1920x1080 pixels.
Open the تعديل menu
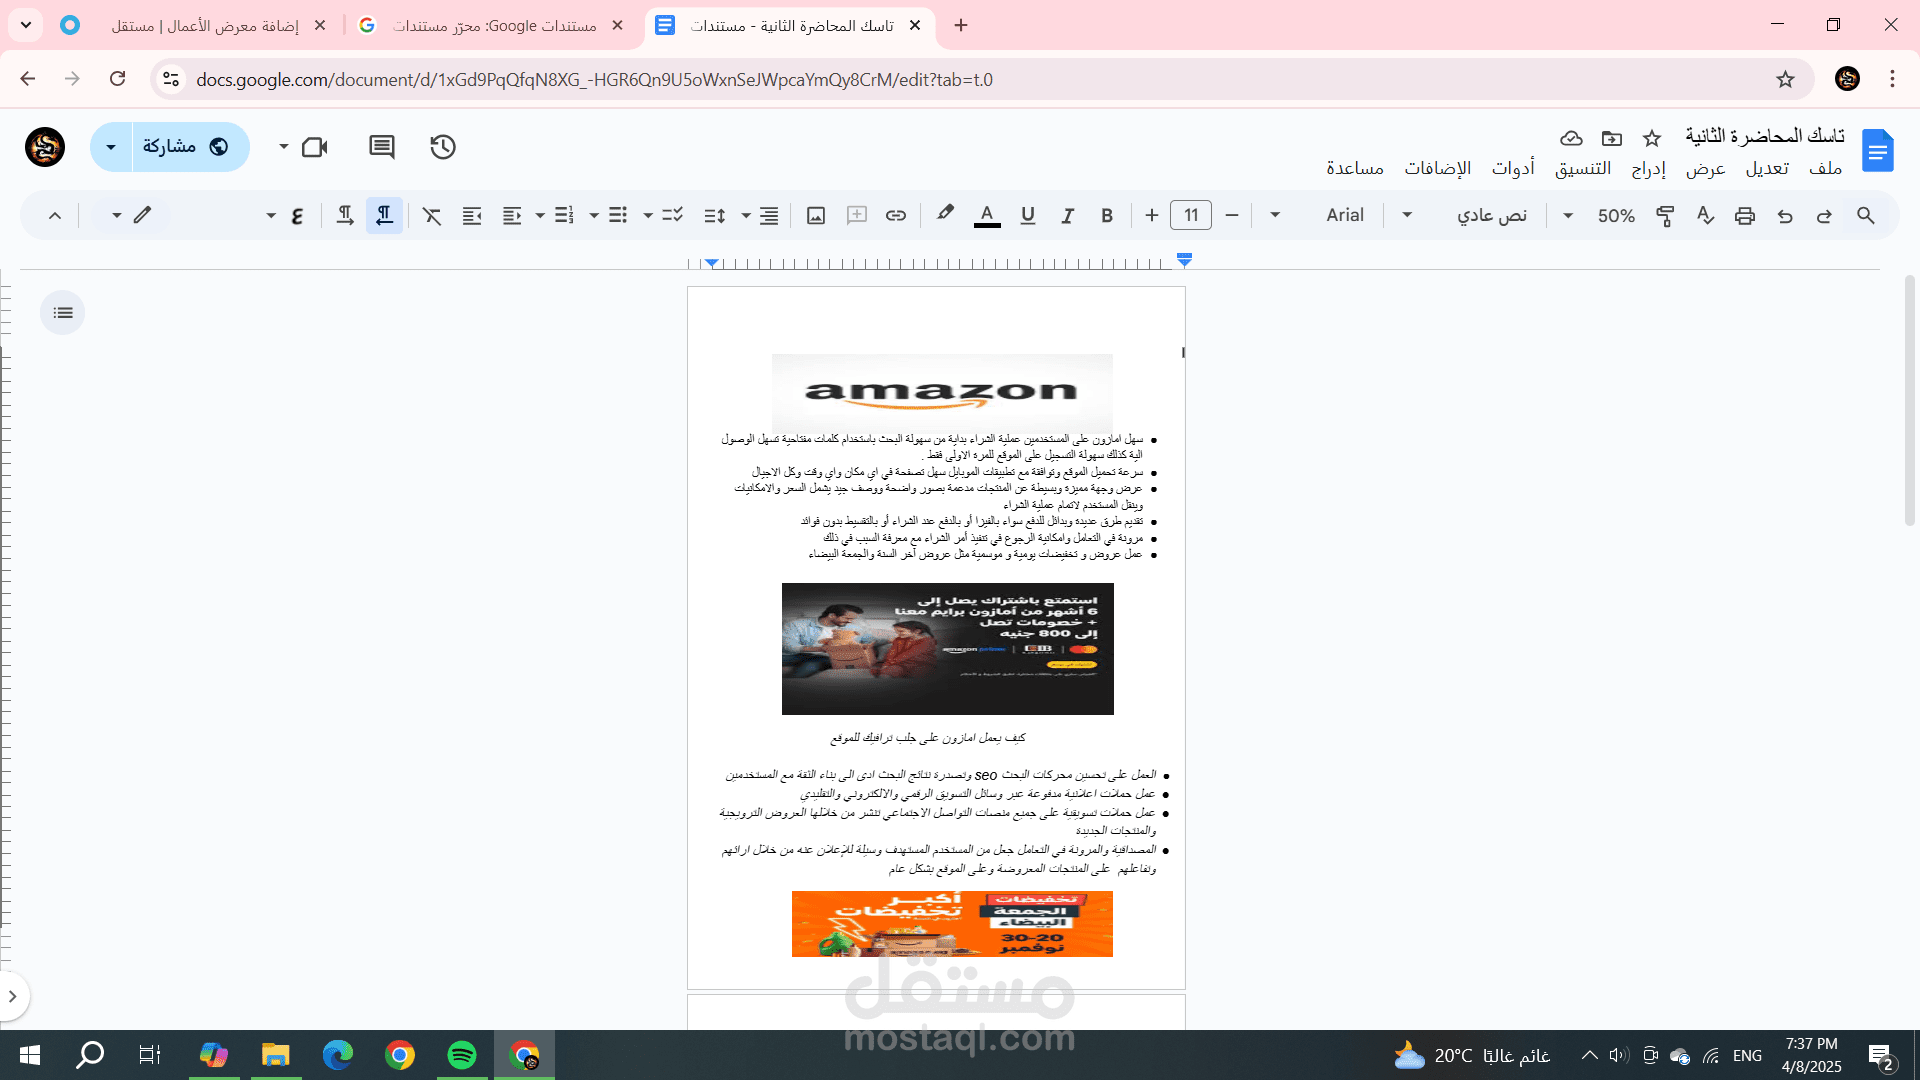point(1767,168)
